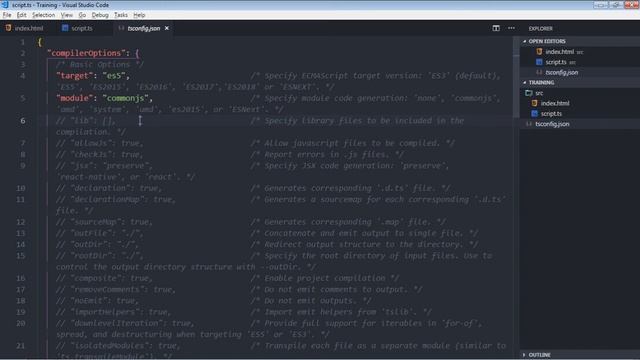This screenshot has width=640, height=360.
Task: Click the TypeScript file icon on script.ts tab
Action: [65, 28]
